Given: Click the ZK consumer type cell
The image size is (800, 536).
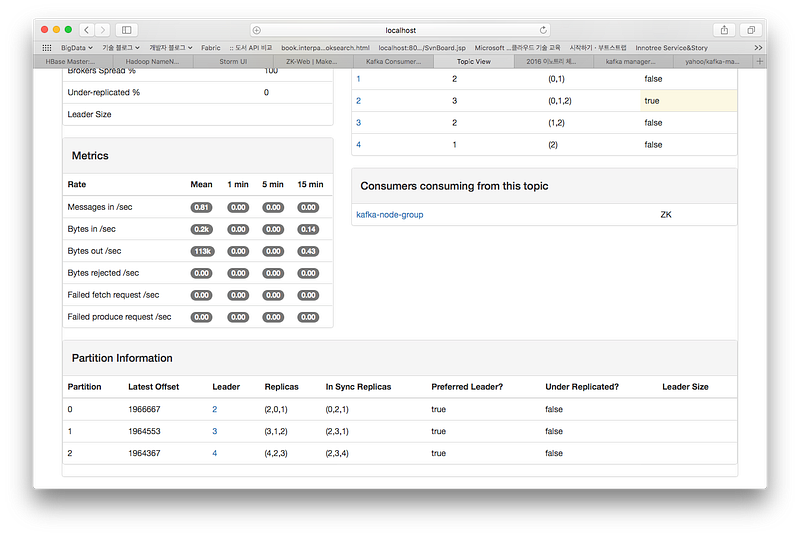Looking at the screenshot, I should pyautogui.click(x=666, y=215).
